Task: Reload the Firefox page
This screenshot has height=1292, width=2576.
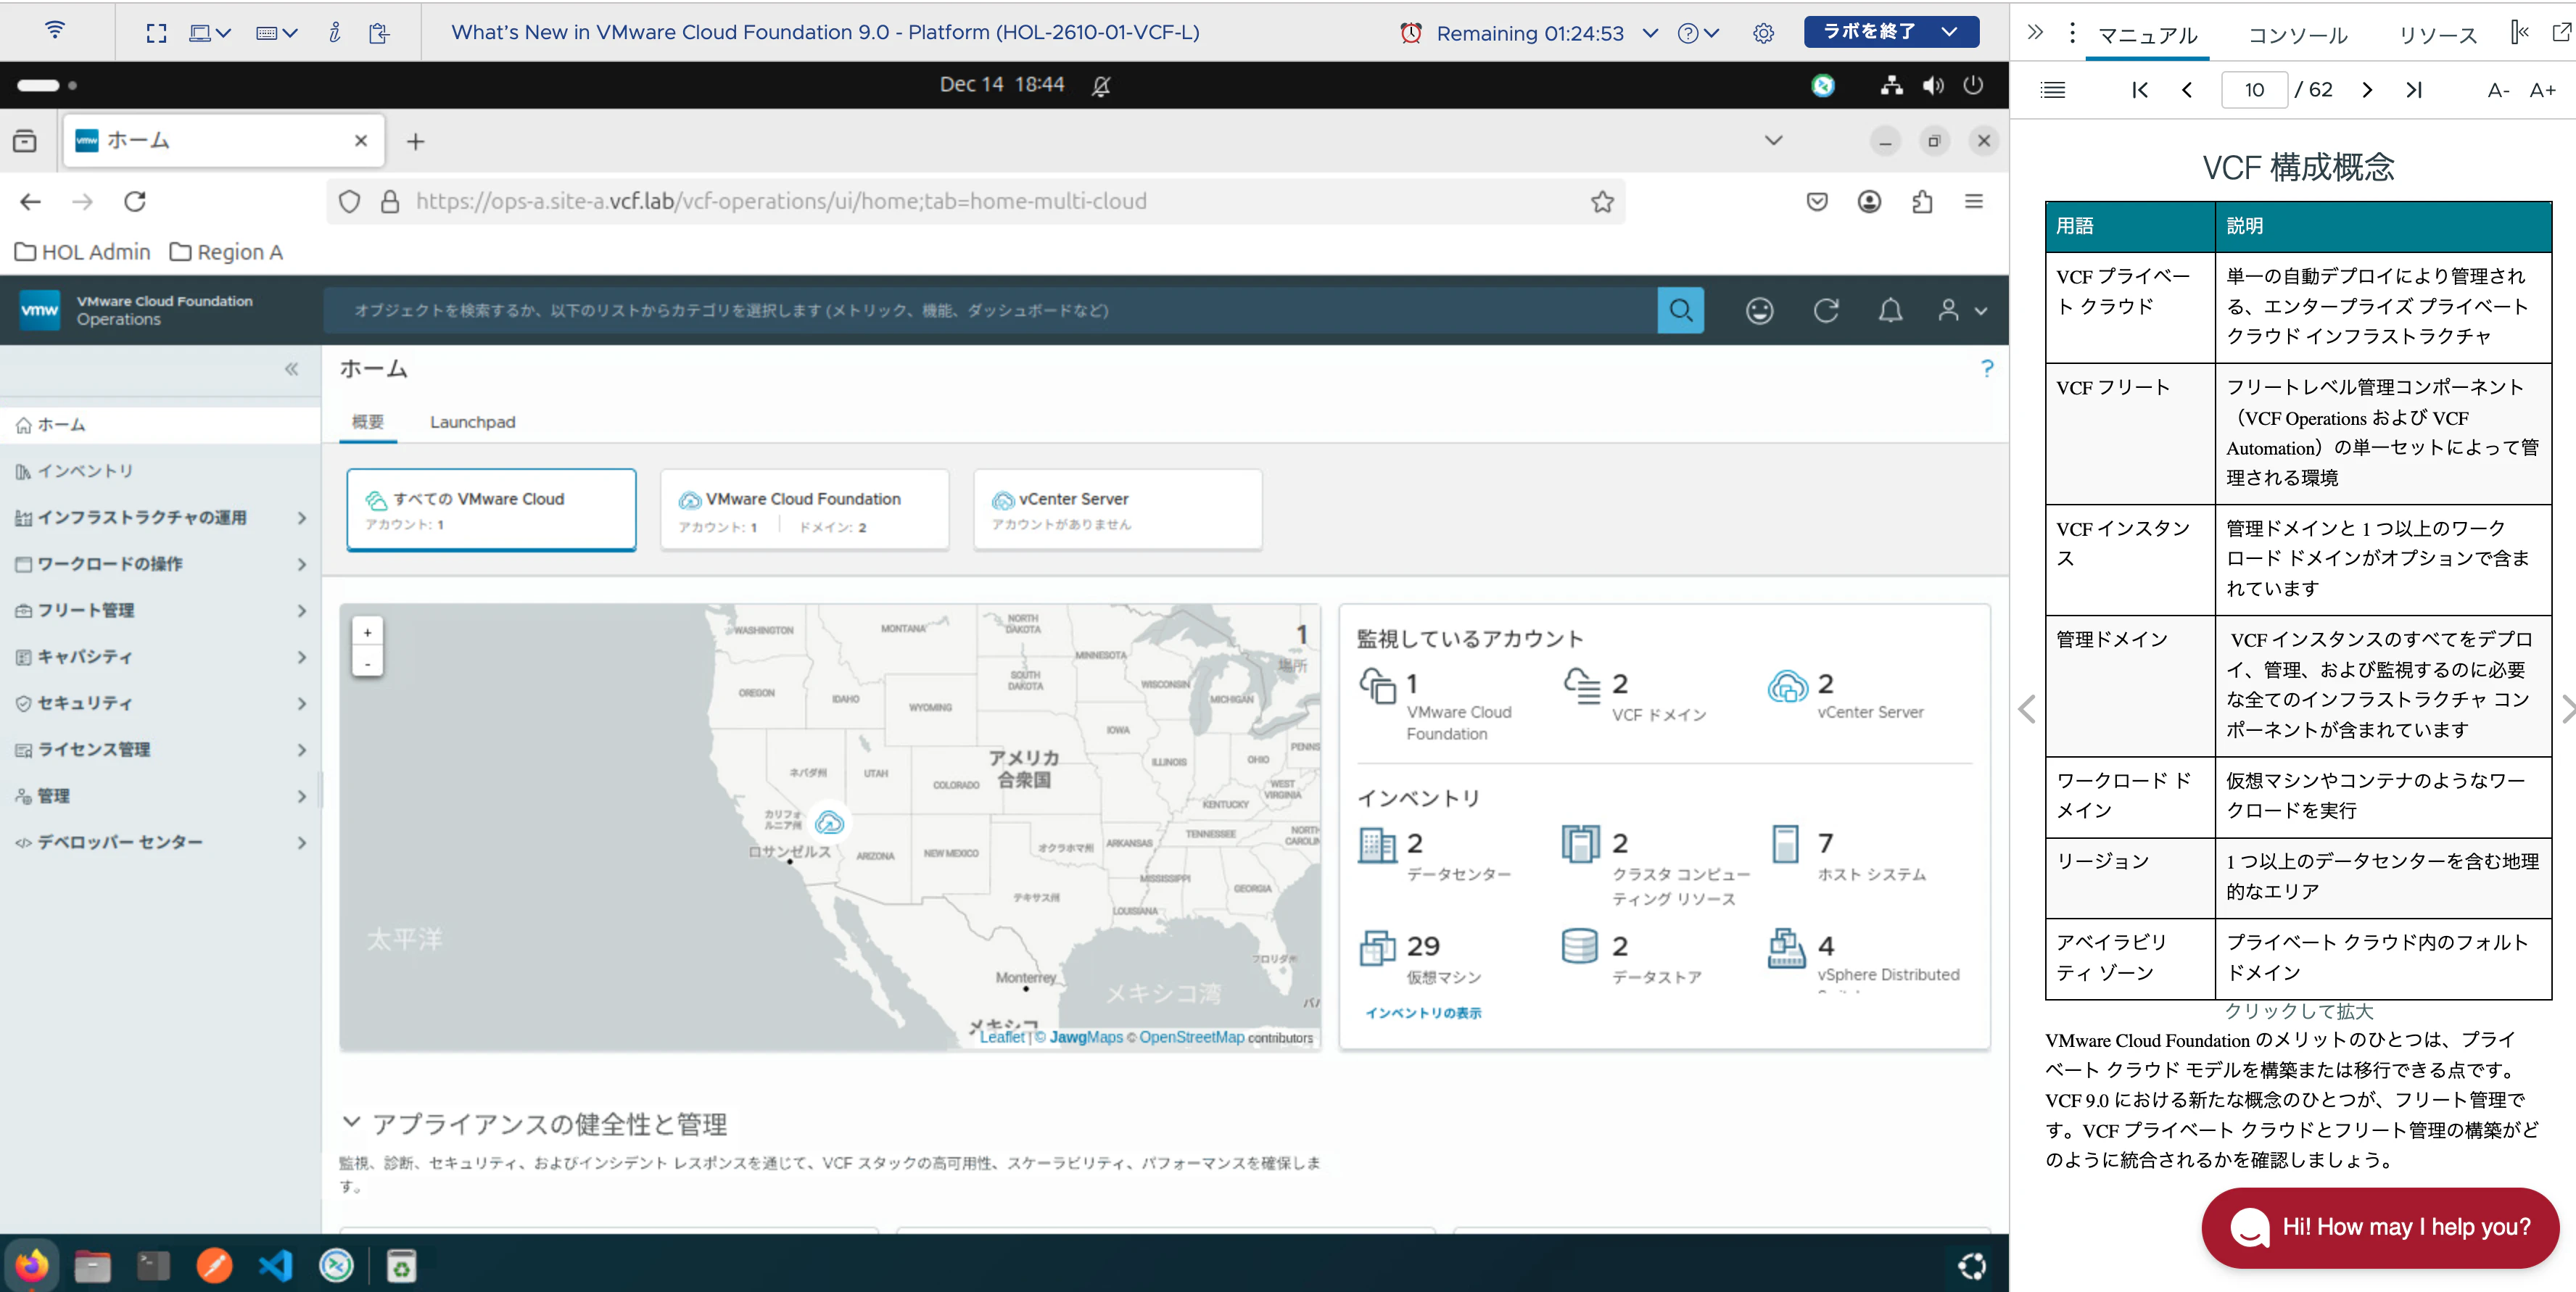Action: (x=135, y=202)
